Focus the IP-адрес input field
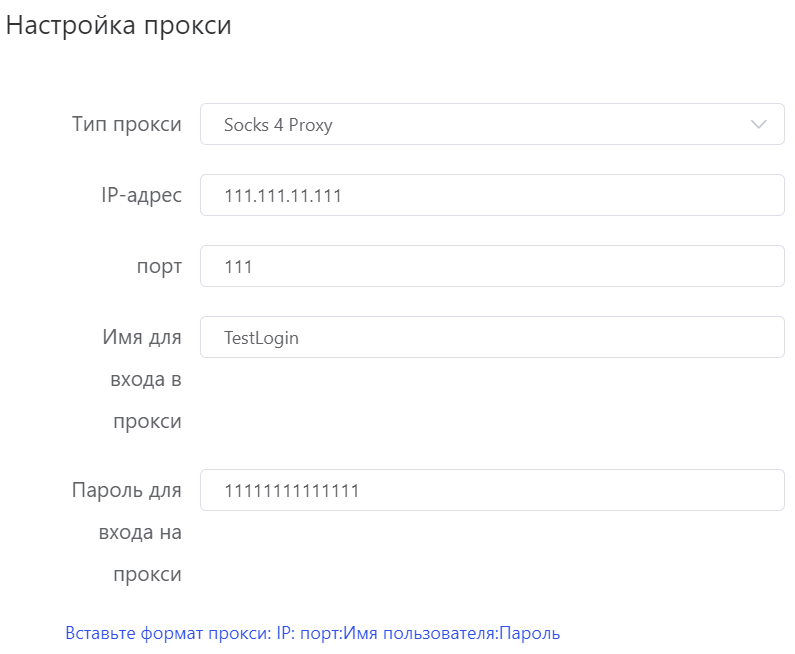 point(492,196)
